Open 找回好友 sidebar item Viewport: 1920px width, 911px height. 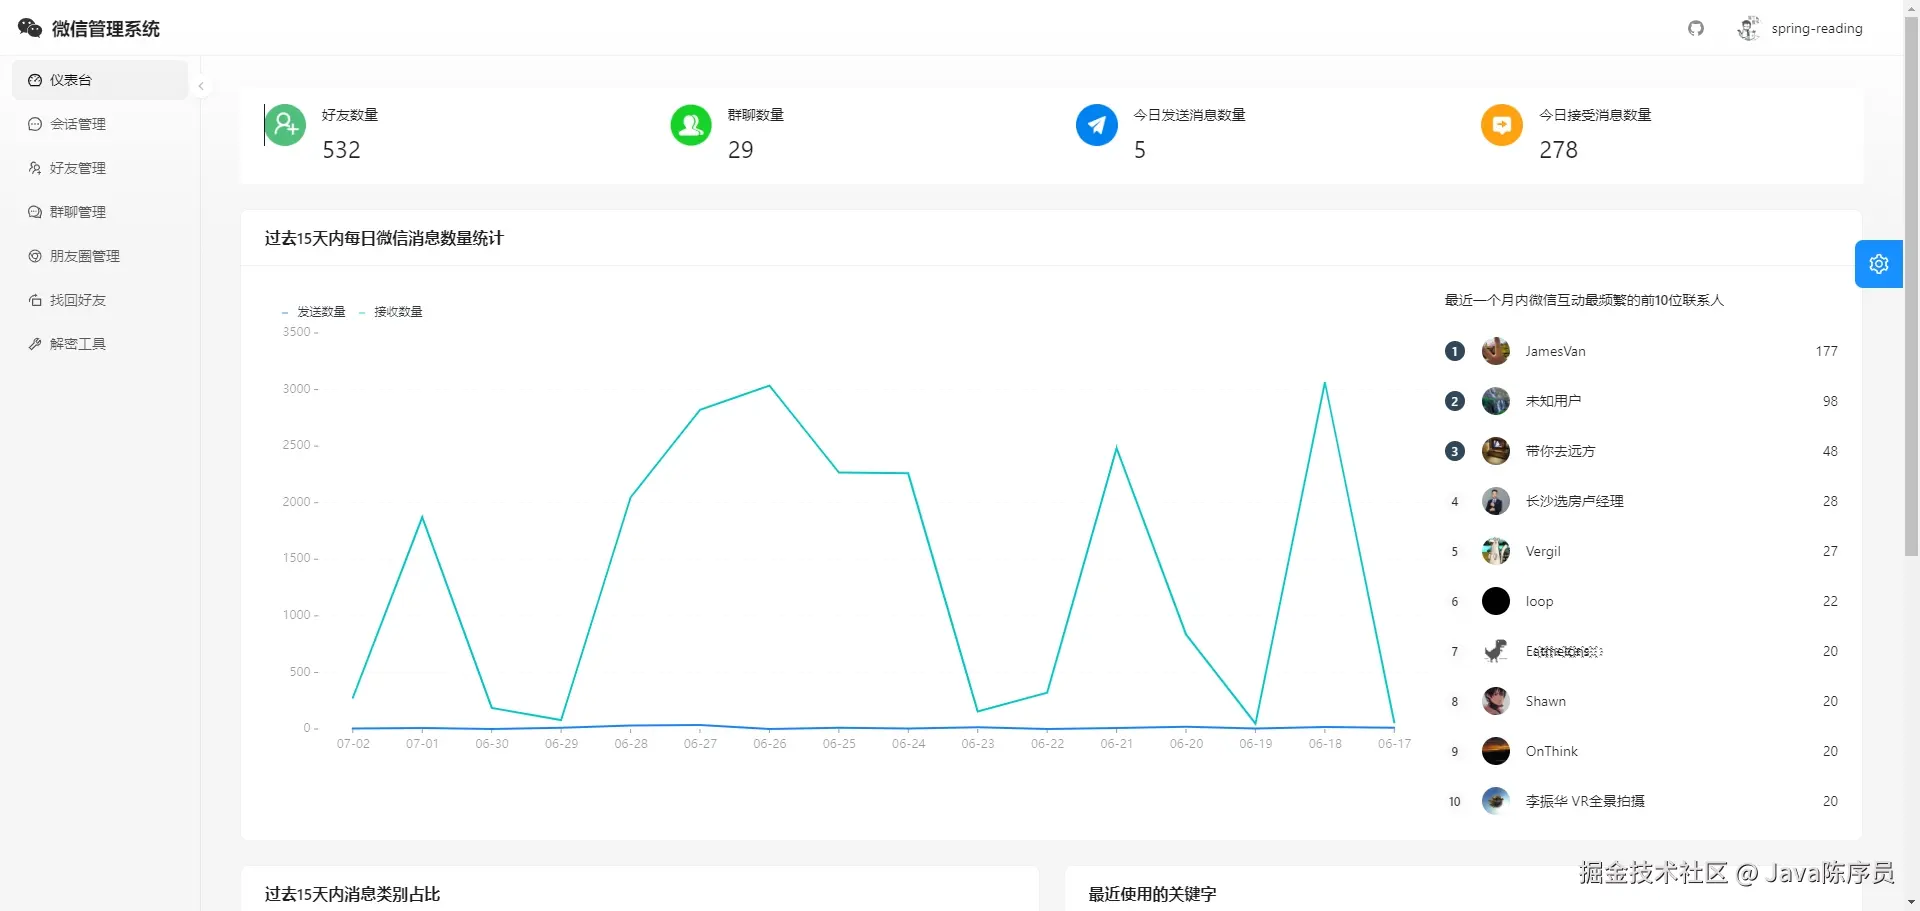click(100, 300)
